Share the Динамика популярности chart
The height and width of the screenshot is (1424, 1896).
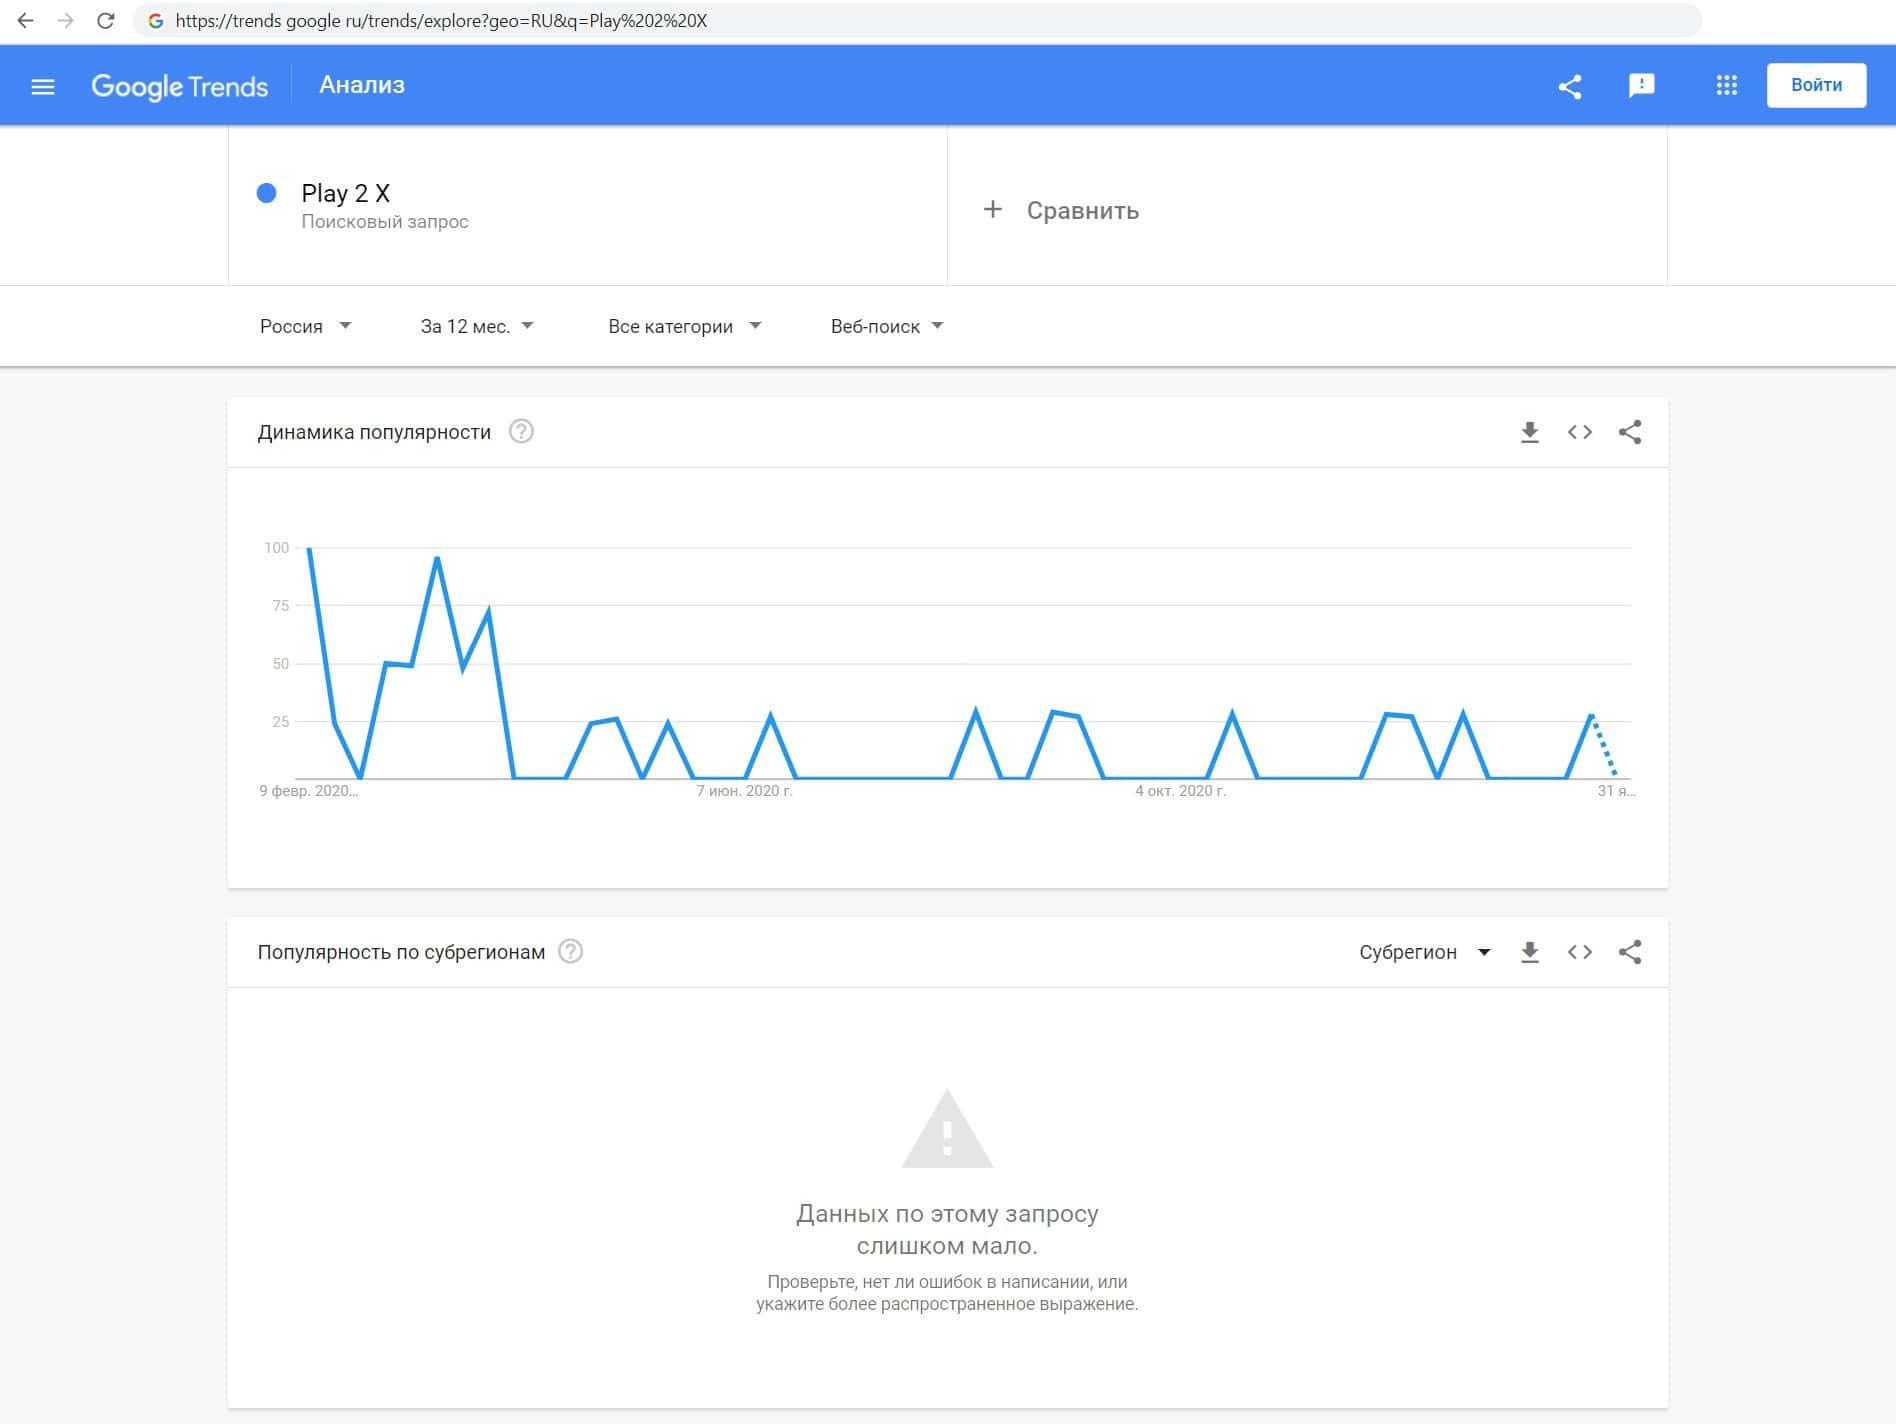pos(1630,432)
